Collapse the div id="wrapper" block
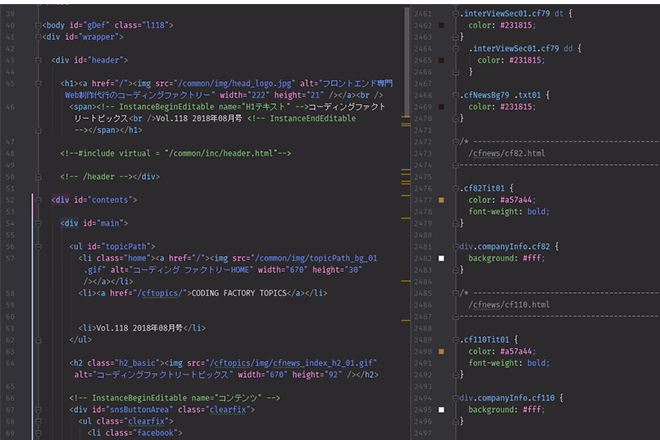 (38, 36)
